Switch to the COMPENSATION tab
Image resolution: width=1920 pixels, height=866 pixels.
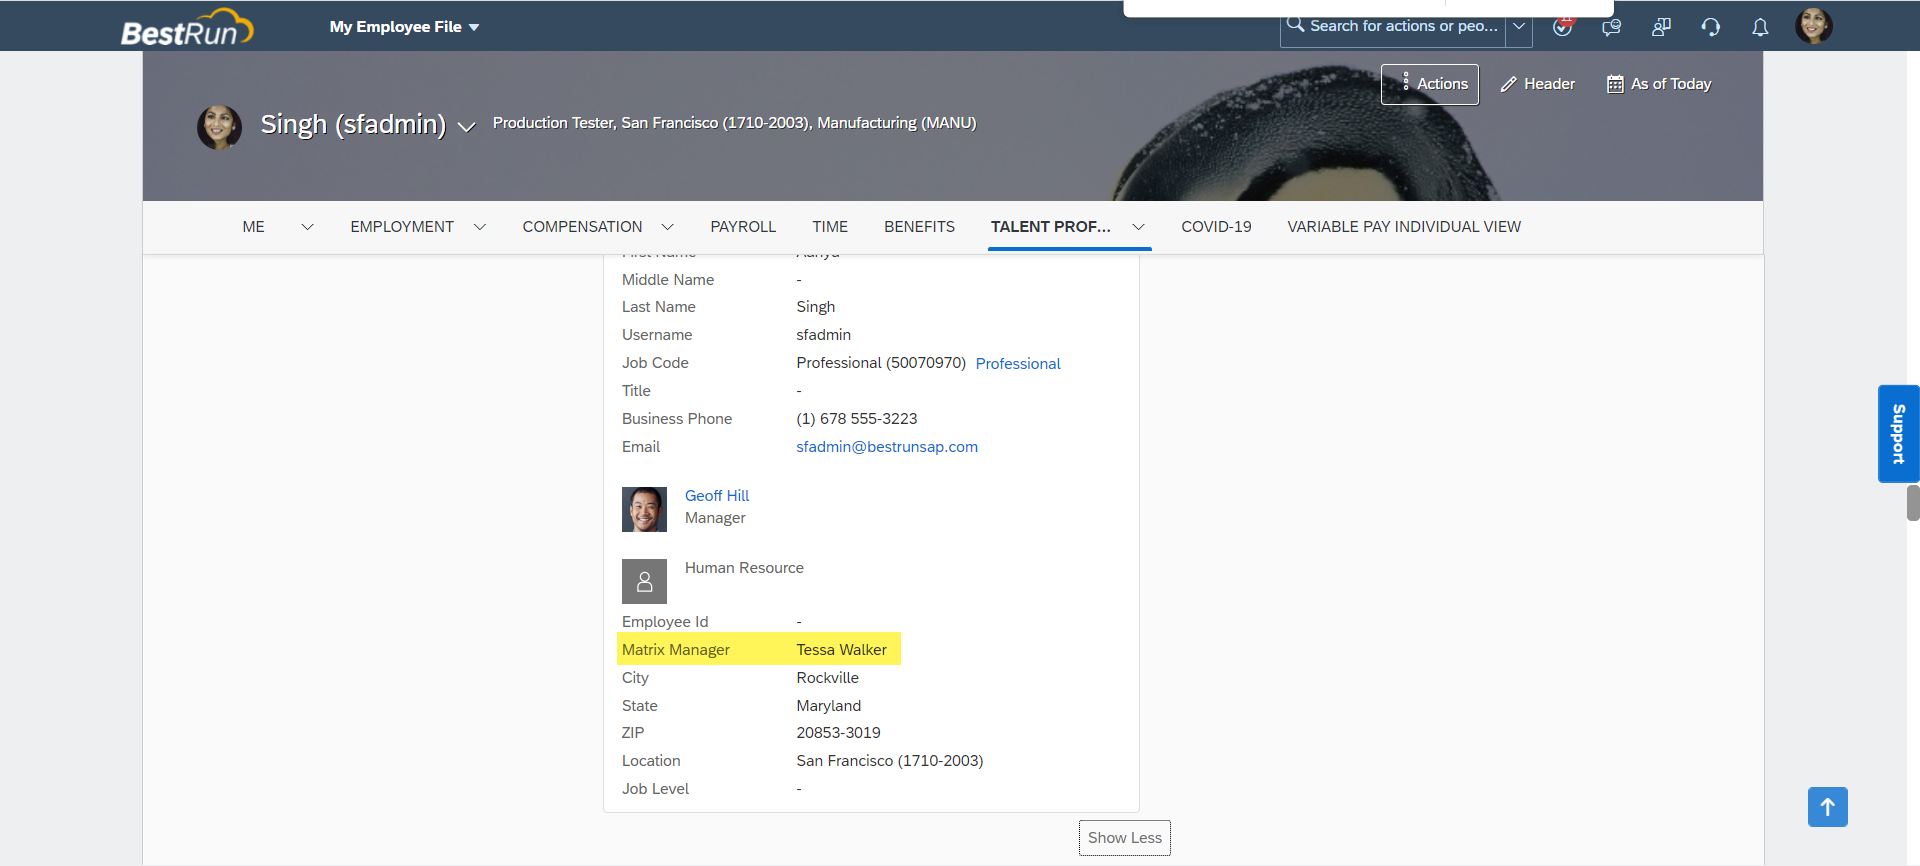[x=582, y=227]
